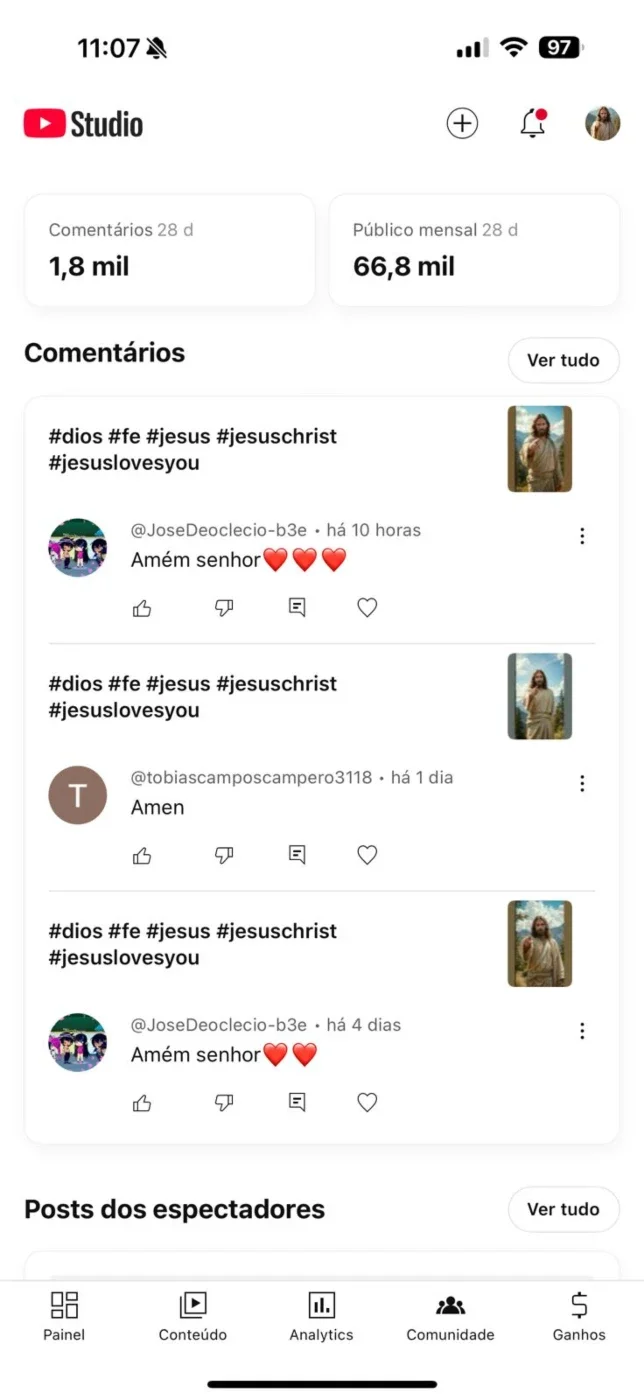
Task: Tap 'Ver tudo' next to Comentários
Action: [563, 360]
